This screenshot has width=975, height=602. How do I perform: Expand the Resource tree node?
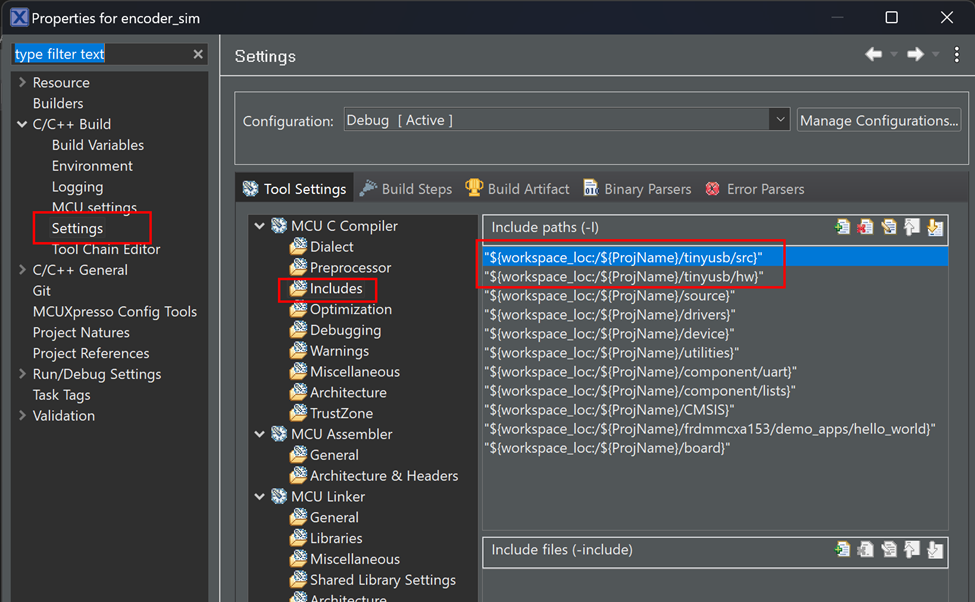coord(22,82)
